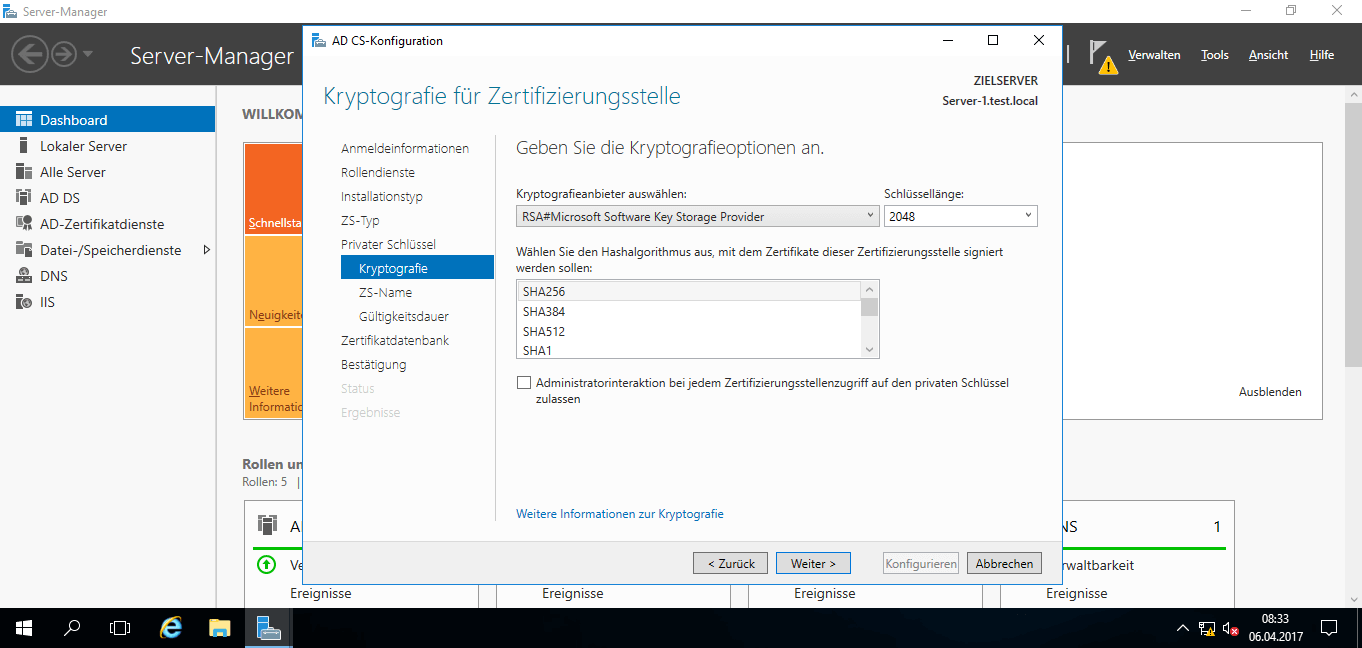Image resolution: width=1362 pixels, height=648 pixels.
Task: Click the hash list scroll-up arrow
Action: click(870, 290)
